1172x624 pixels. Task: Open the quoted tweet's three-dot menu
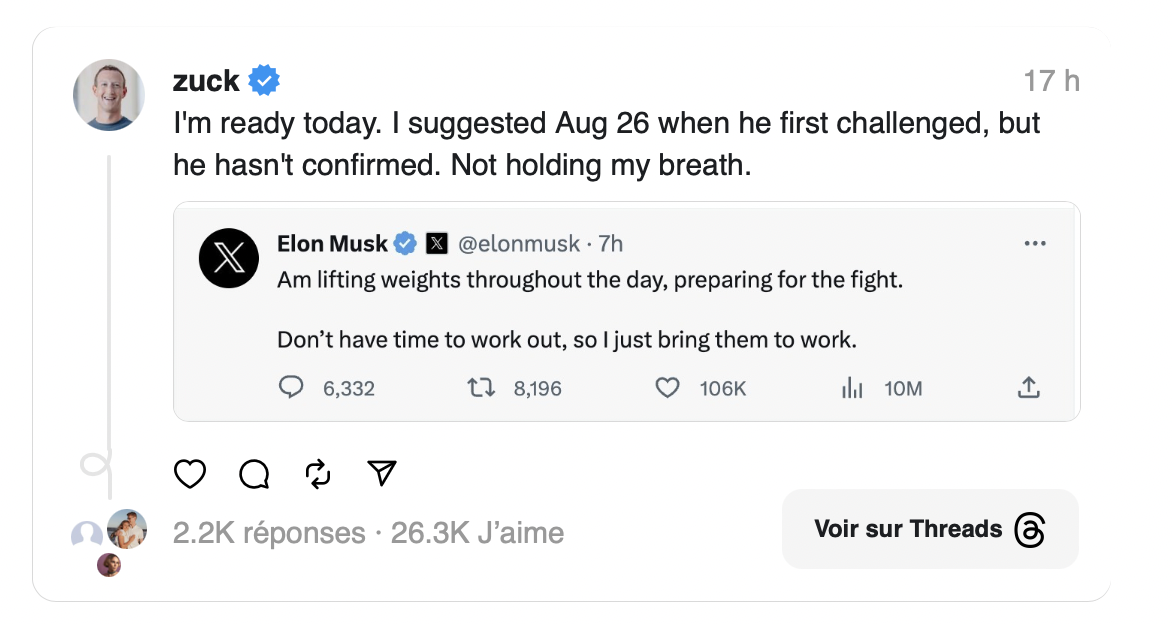pyautogui.click(x=1034, y=243)
